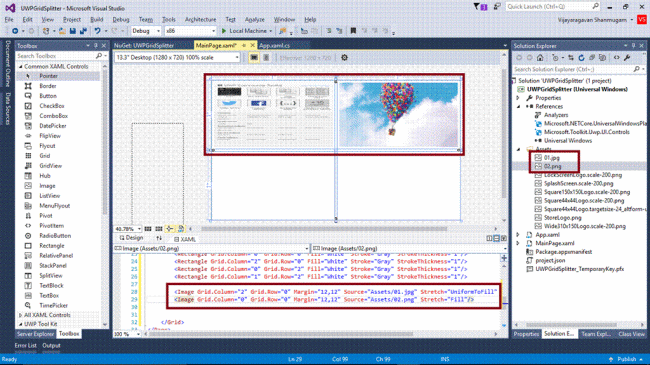
Task: Click the Search Toolbox input field
Action: pyautogui.click(x=55, y=56)
